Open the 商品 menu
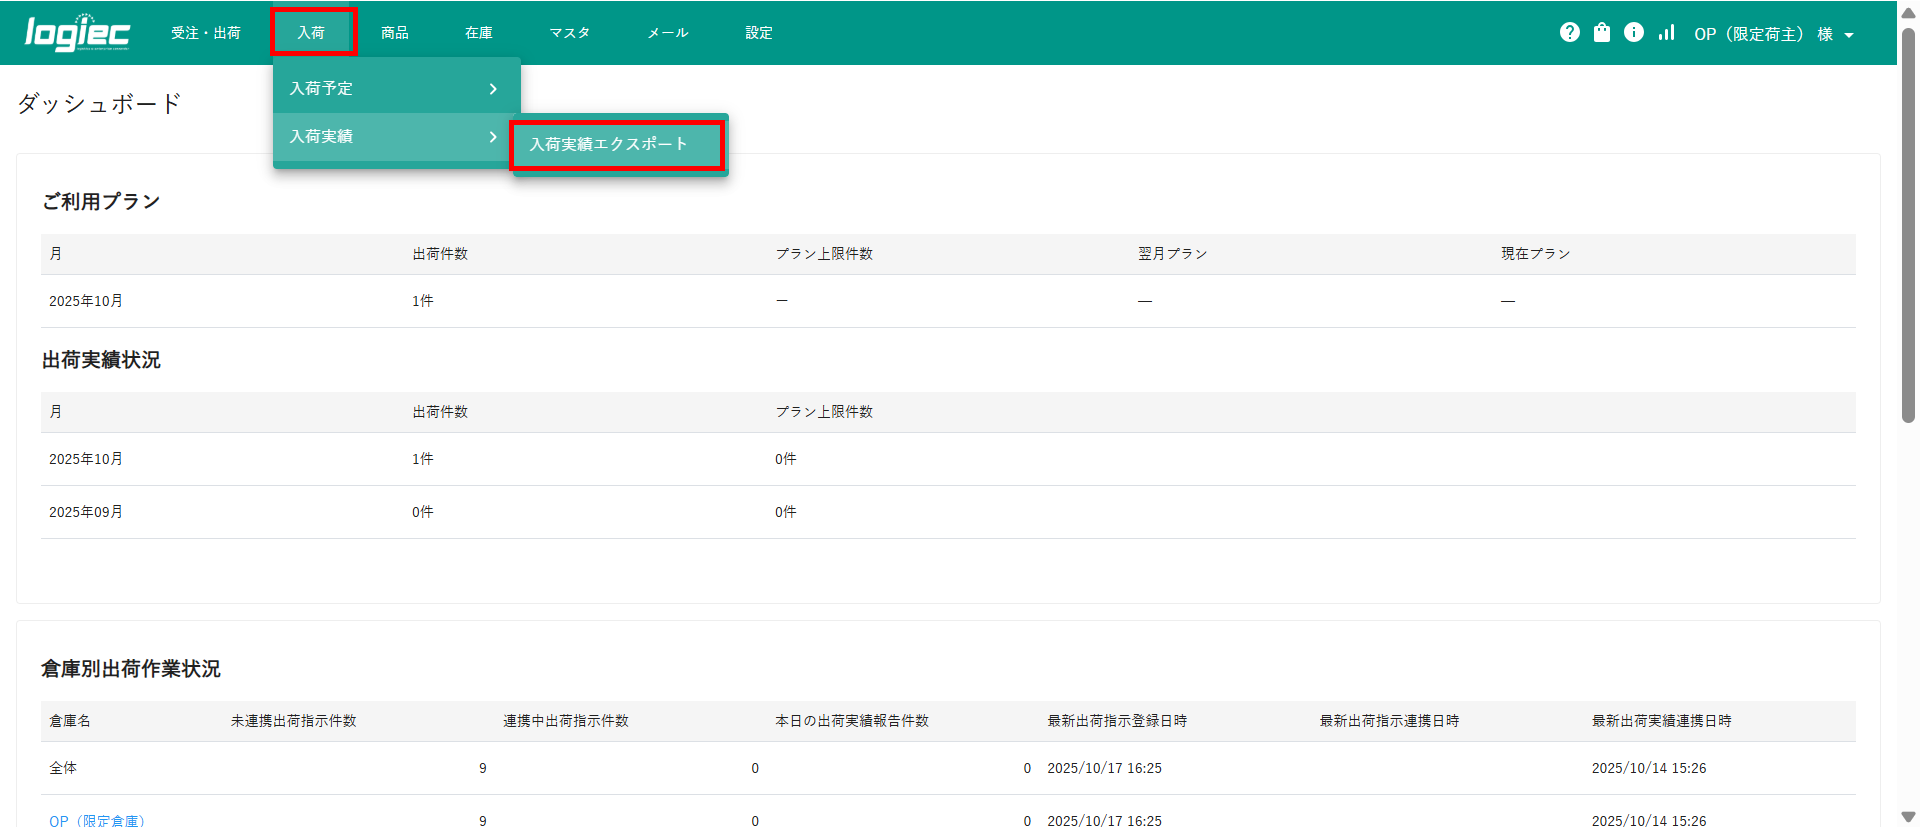1920x827 pixels. coord(394,33)
